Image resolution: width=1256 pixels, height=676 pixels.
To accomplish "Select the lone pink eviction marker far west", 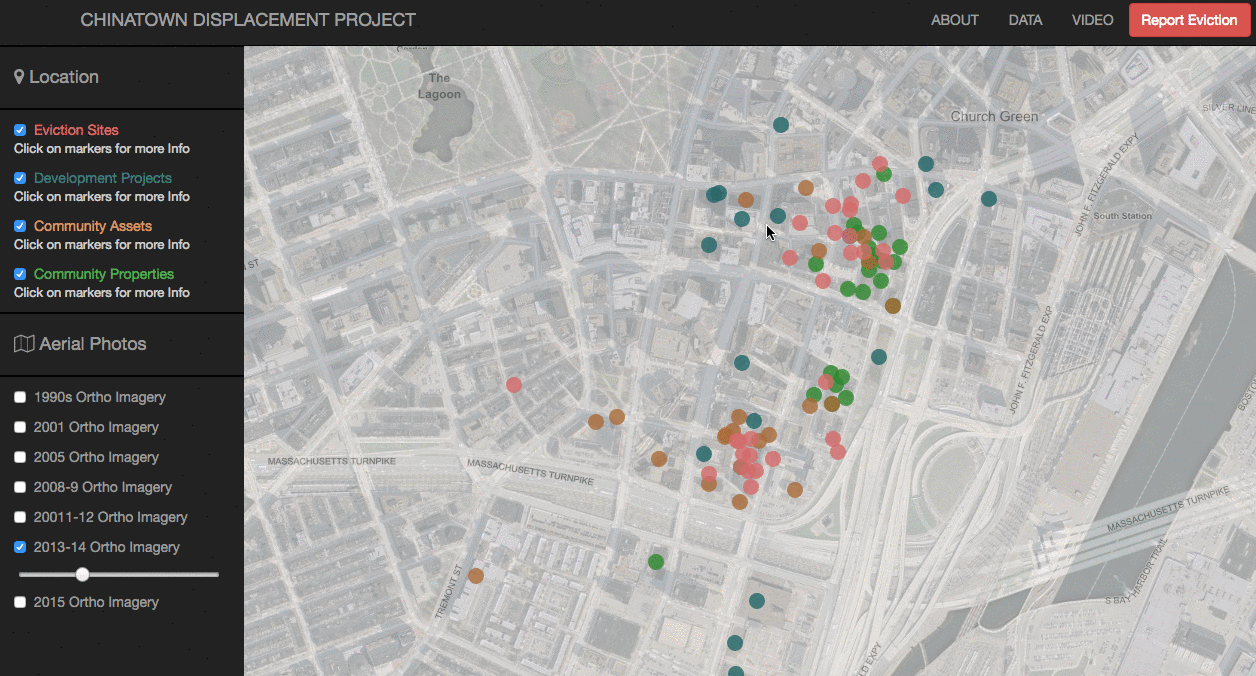I will (x=514, y=385).
